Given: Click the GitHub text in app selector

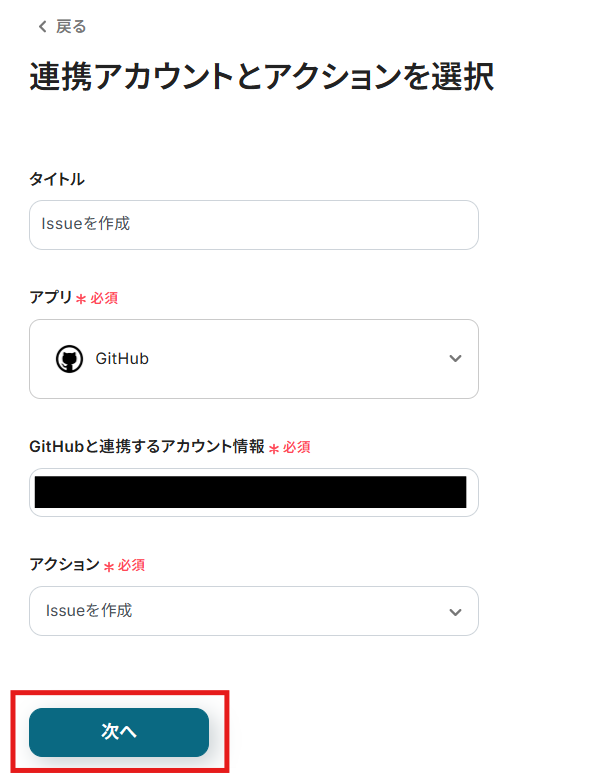Looking at the screenshot, I should 122,359.
